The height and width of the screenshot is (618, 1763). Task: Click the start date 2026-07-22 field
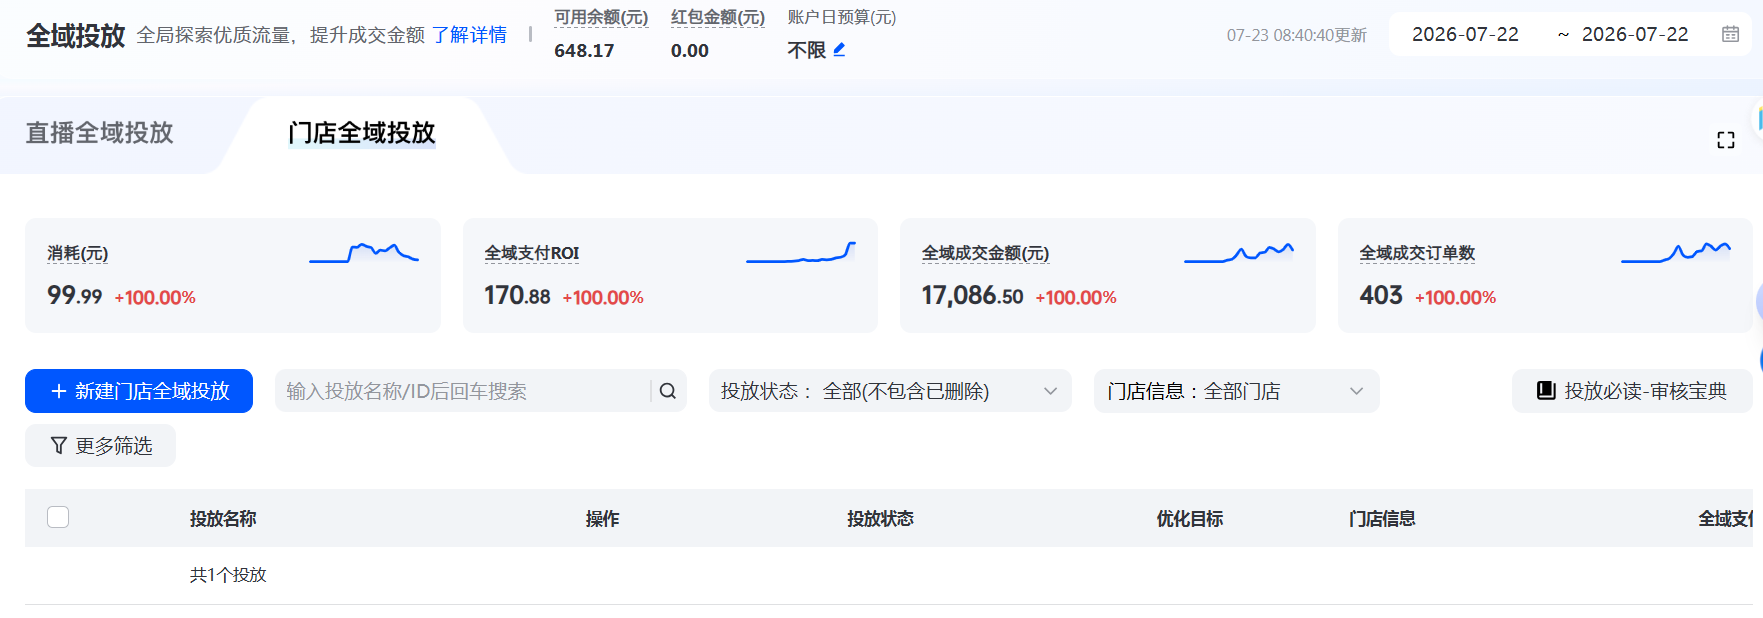tap(1465, 34)
